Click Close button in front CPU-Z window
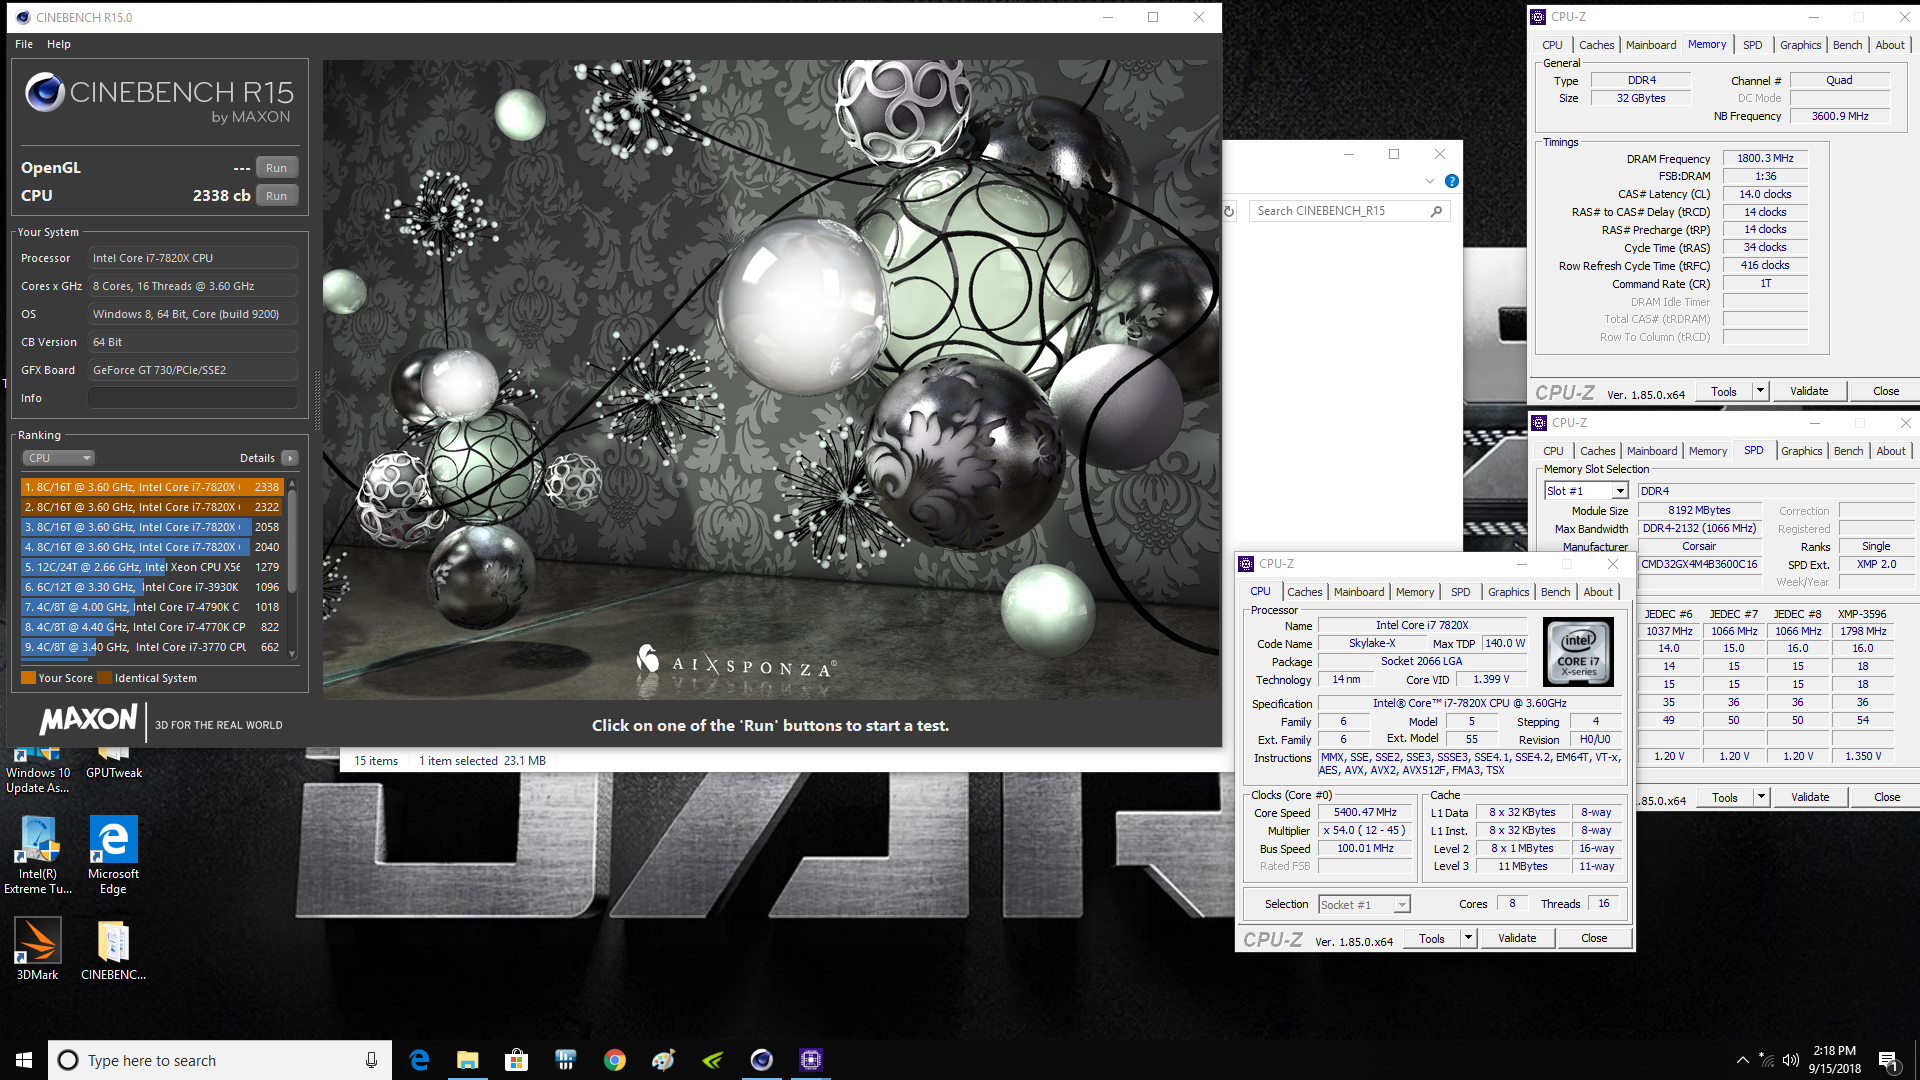Screen dimensions: 1920x1080 coord(1594,938)
